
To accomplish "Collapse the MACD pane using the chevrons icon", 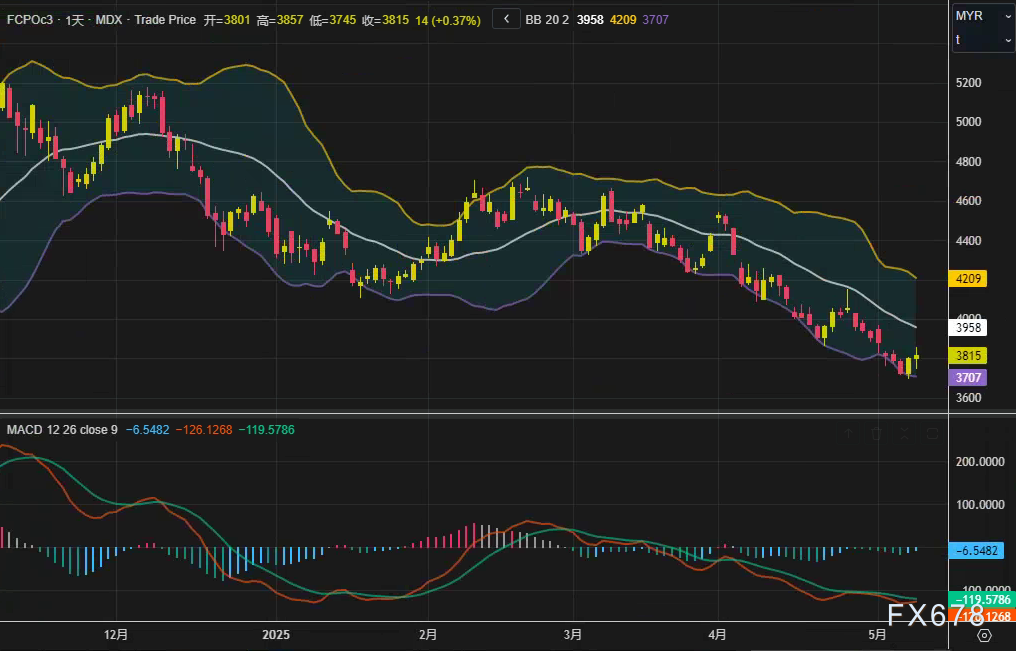I will [905, 433].
